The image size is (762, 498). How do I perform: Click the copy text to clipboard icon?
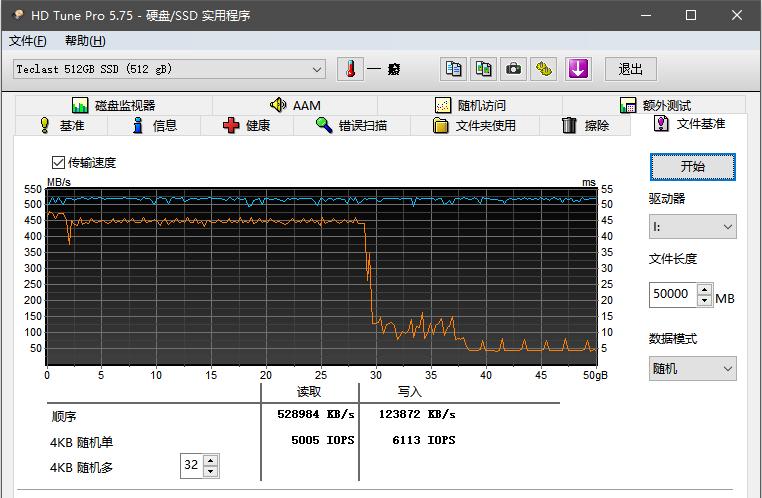click(453, 69)
